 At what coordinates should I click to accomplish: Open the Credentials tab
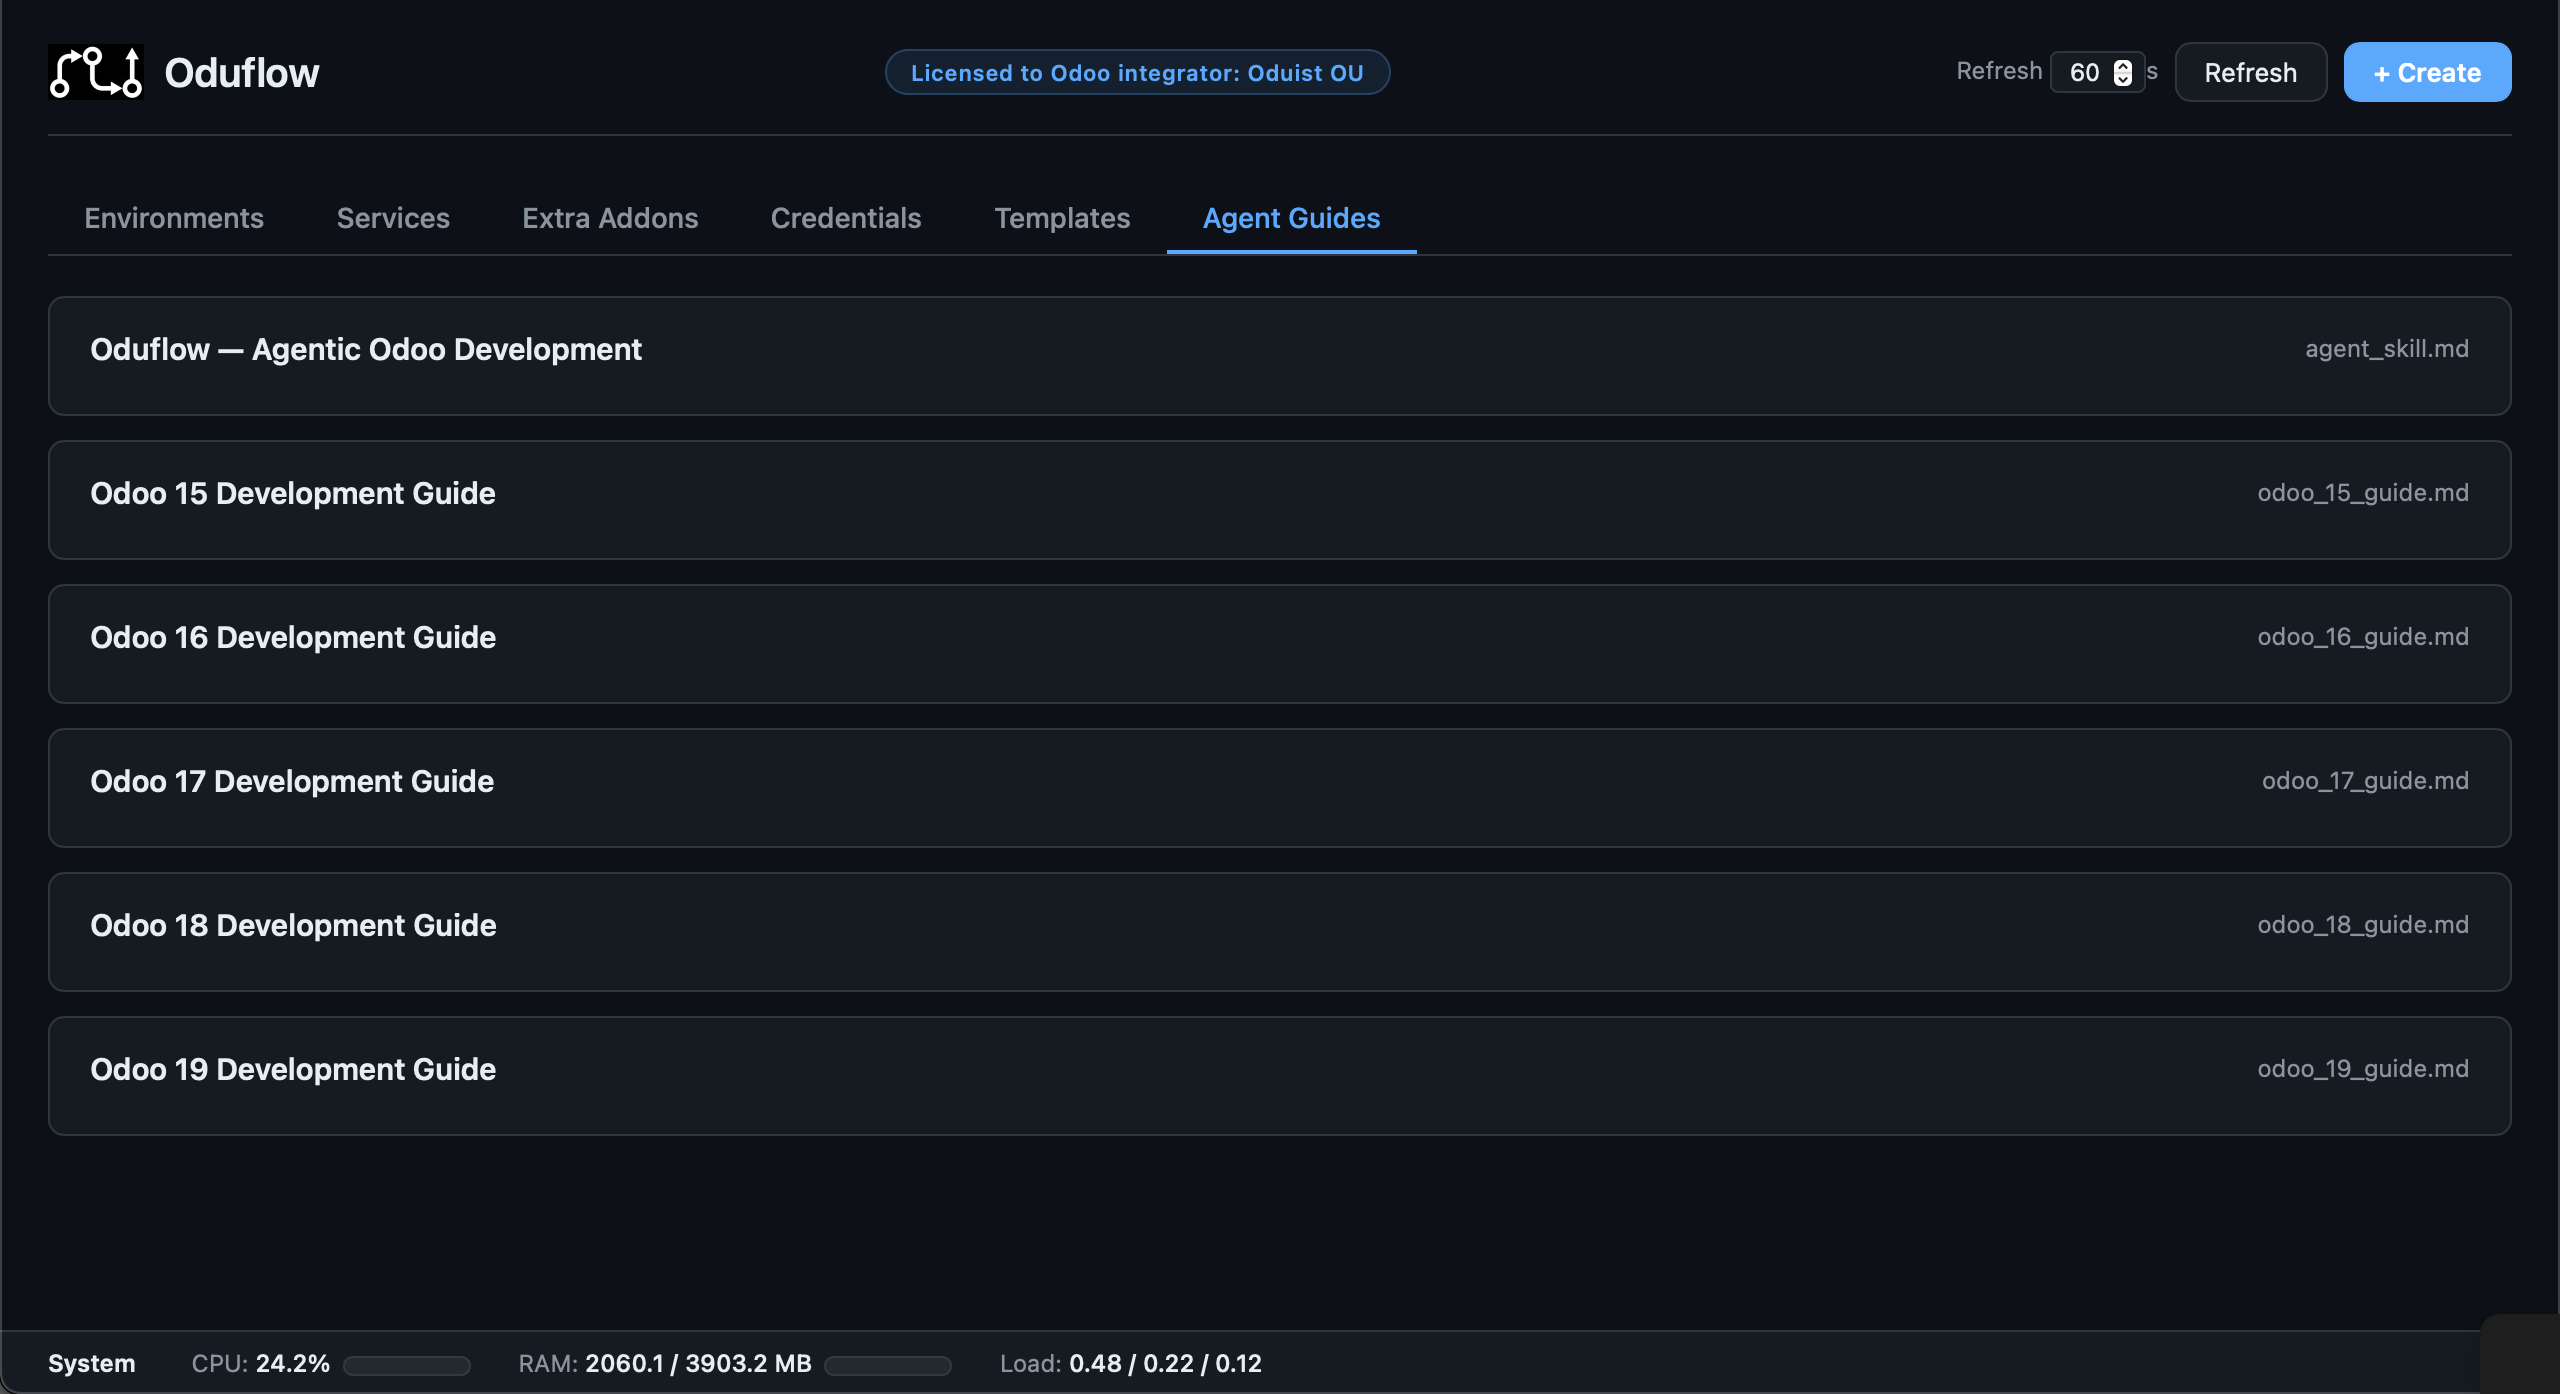(x=846, y=218)
